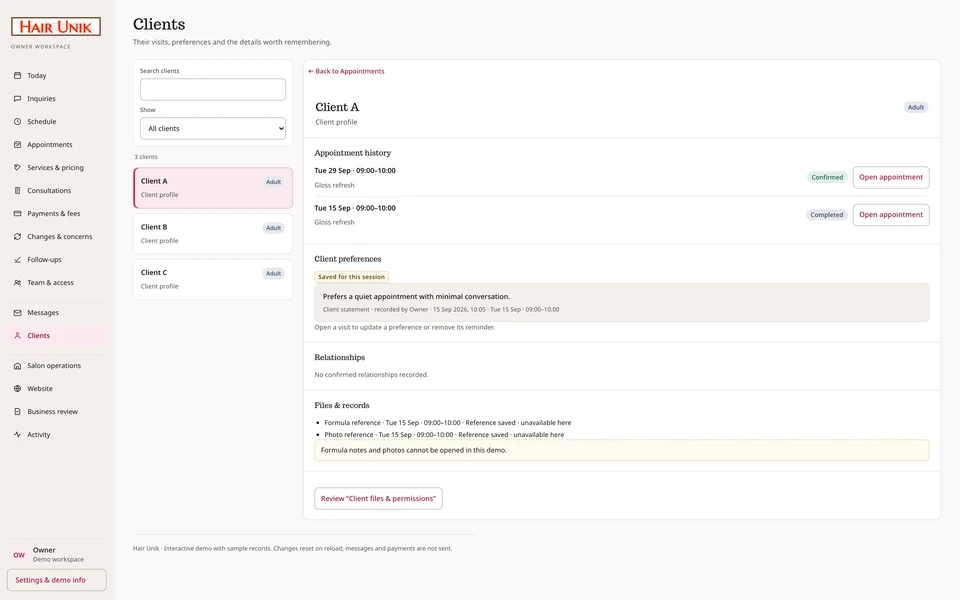Open the Website section
Image resolution: width=960 pixels, height=600 pixels.
tap(57, 388)
